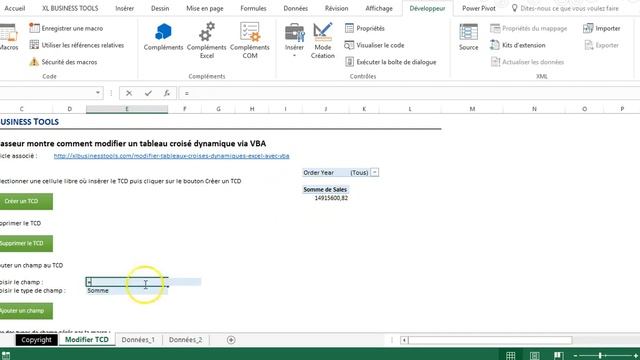Open the Macros button
The height and width of the screenshot is (360, 640).
(9, 37)
